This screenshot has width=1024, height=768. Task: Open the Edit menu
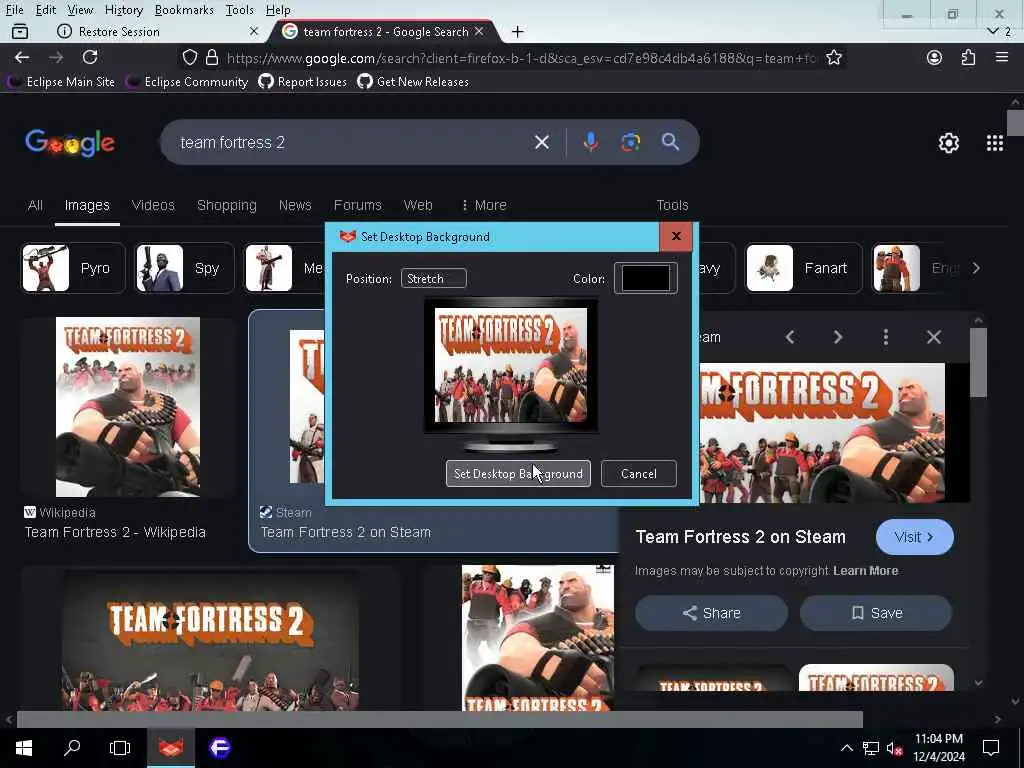click(x=46, y=10)
